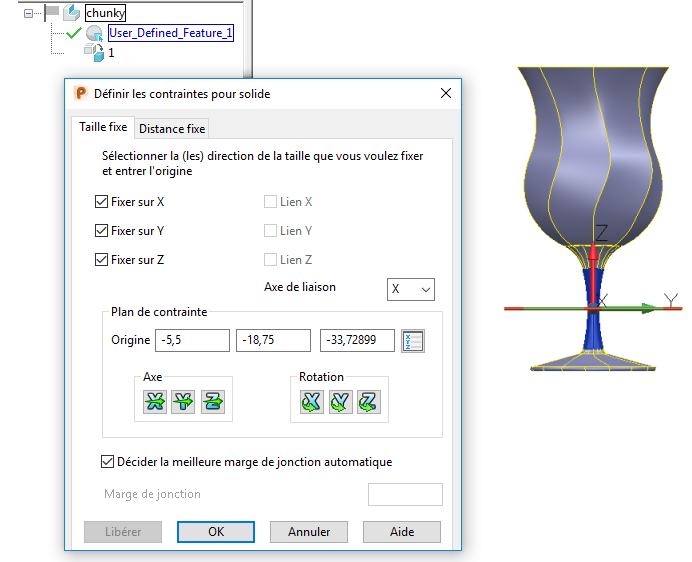
Task: Click the green Y axis arrow on model
Action: (x=627, y=308)
